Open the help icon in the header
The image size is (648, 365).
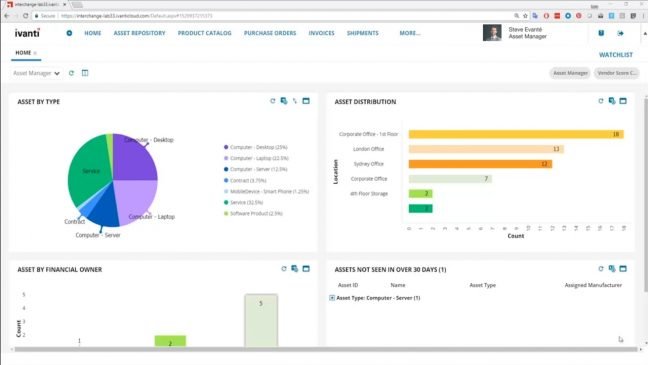coord(601,33)
